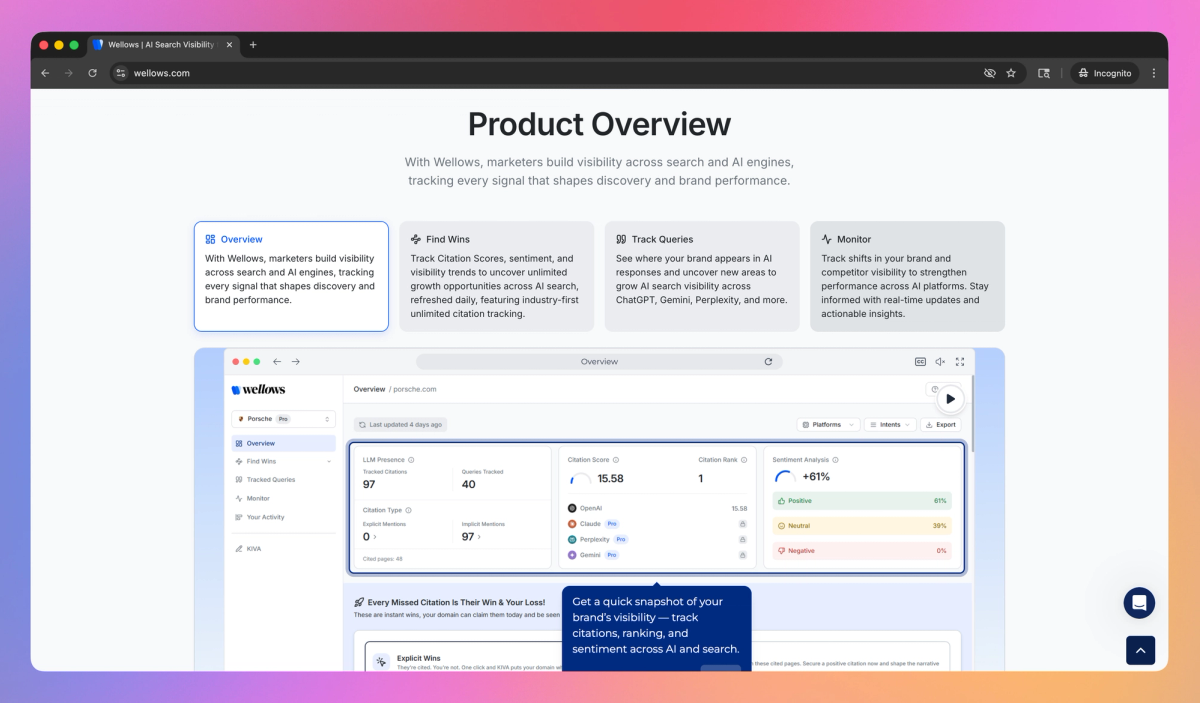
Task: Open the media controls icon in Chrome toolbar
Action: [1044, 73]
